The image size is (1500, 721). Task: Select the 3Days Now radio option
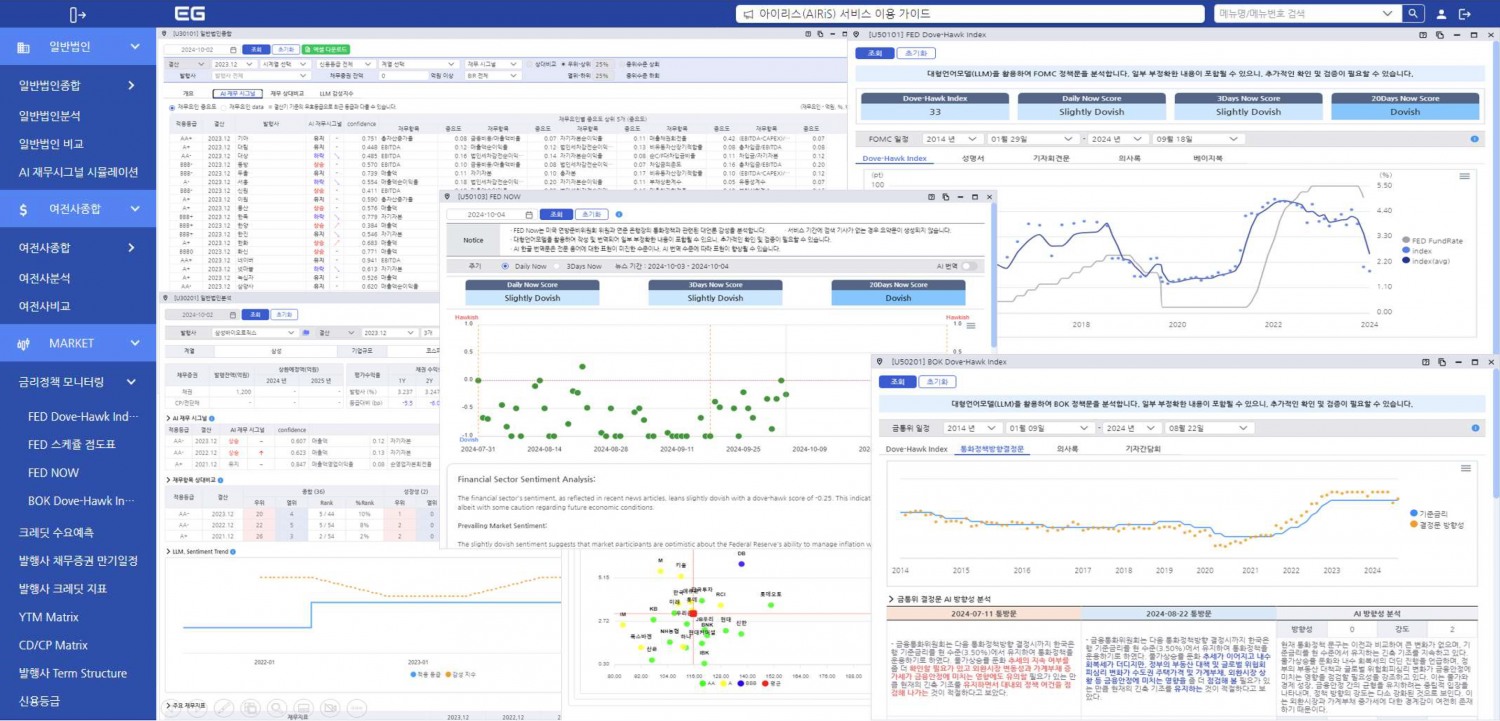[x=557, y=267]
